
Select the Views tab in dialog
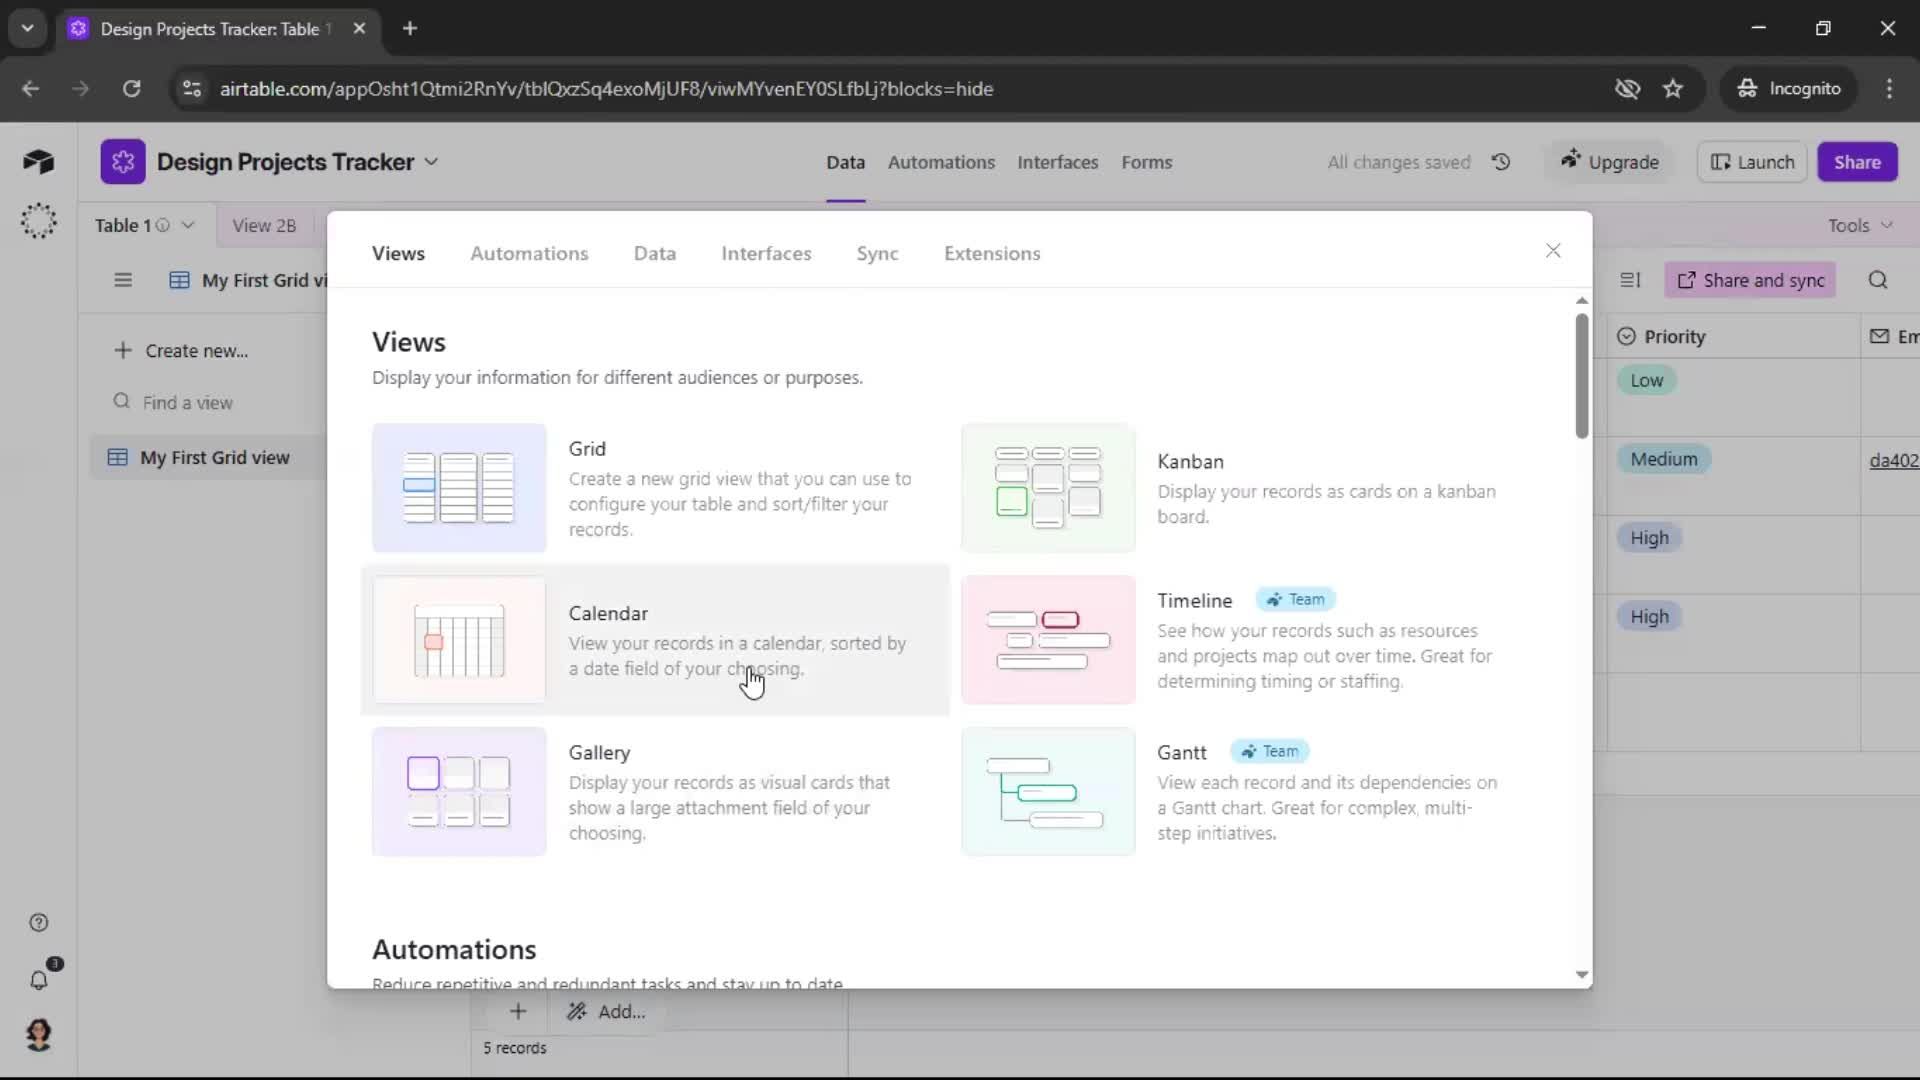(398, 254)
